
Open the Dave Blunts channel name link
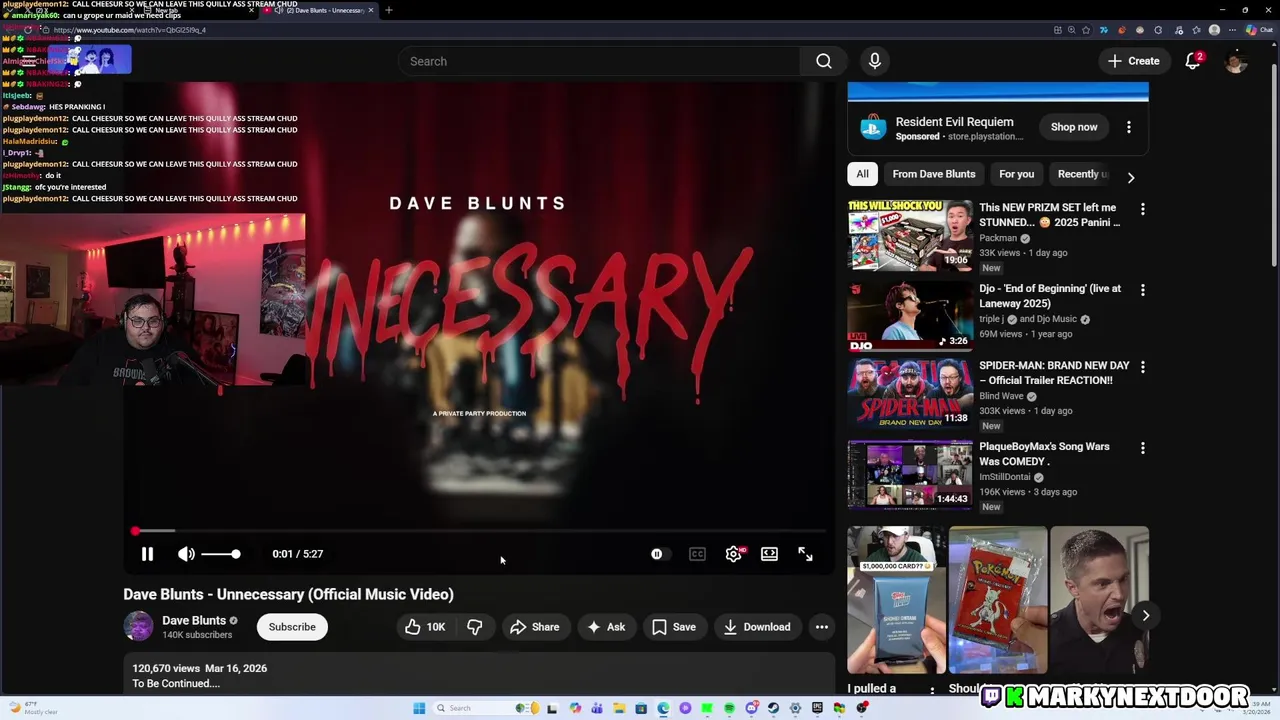194,620
